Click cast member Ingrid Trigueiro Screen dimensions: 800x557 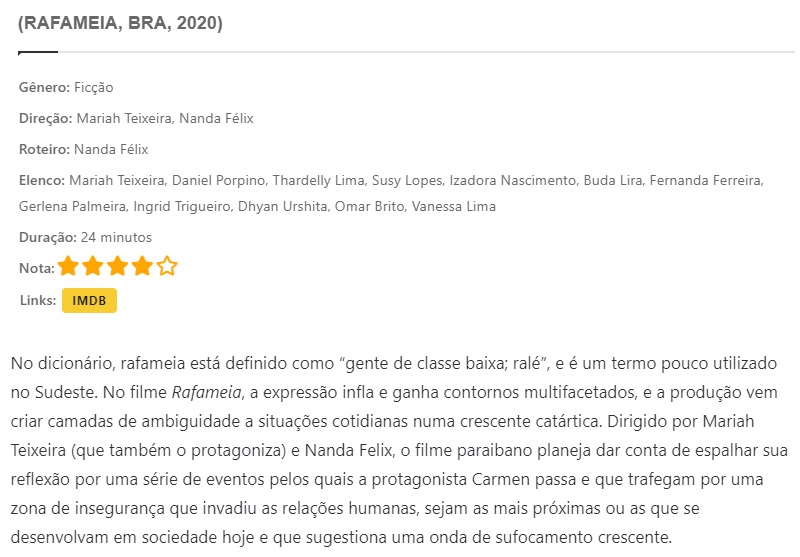pyautogui.click(x=182, y=207)
